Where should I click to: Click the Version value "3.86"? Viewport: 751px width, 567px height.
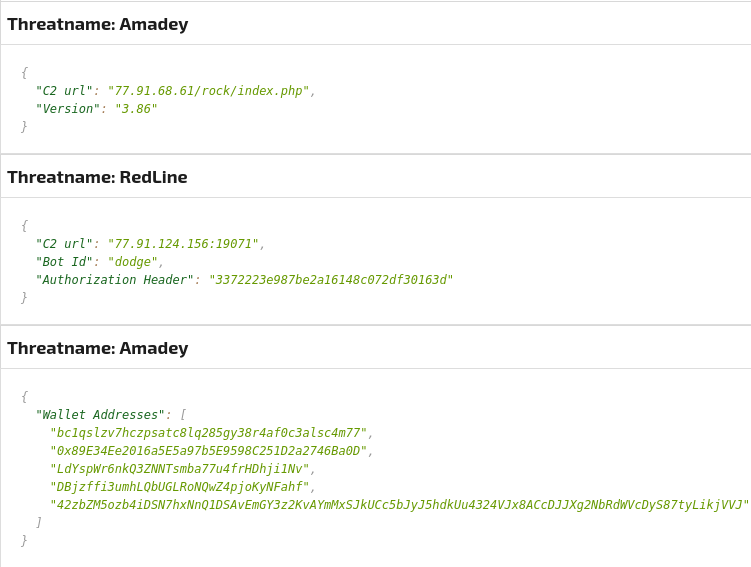(136, 109)
